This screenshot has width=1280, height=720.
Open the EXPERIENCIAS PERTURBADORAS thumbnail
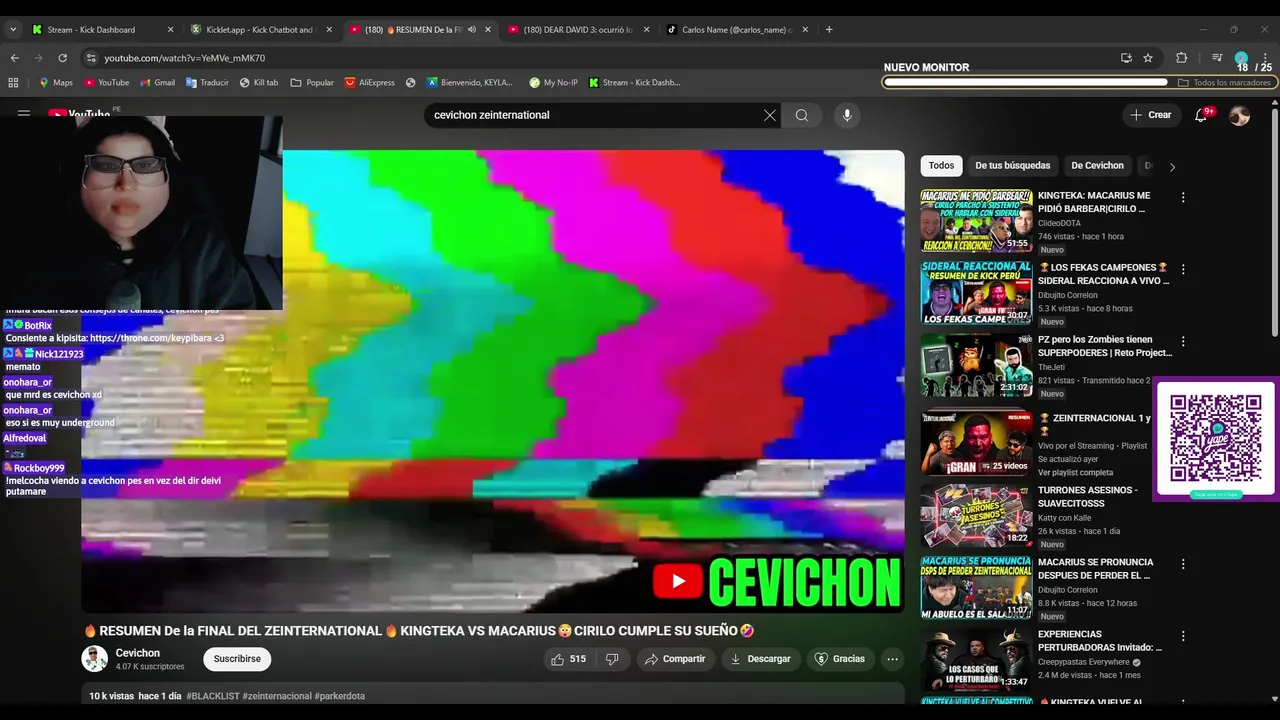coord(976,660)
